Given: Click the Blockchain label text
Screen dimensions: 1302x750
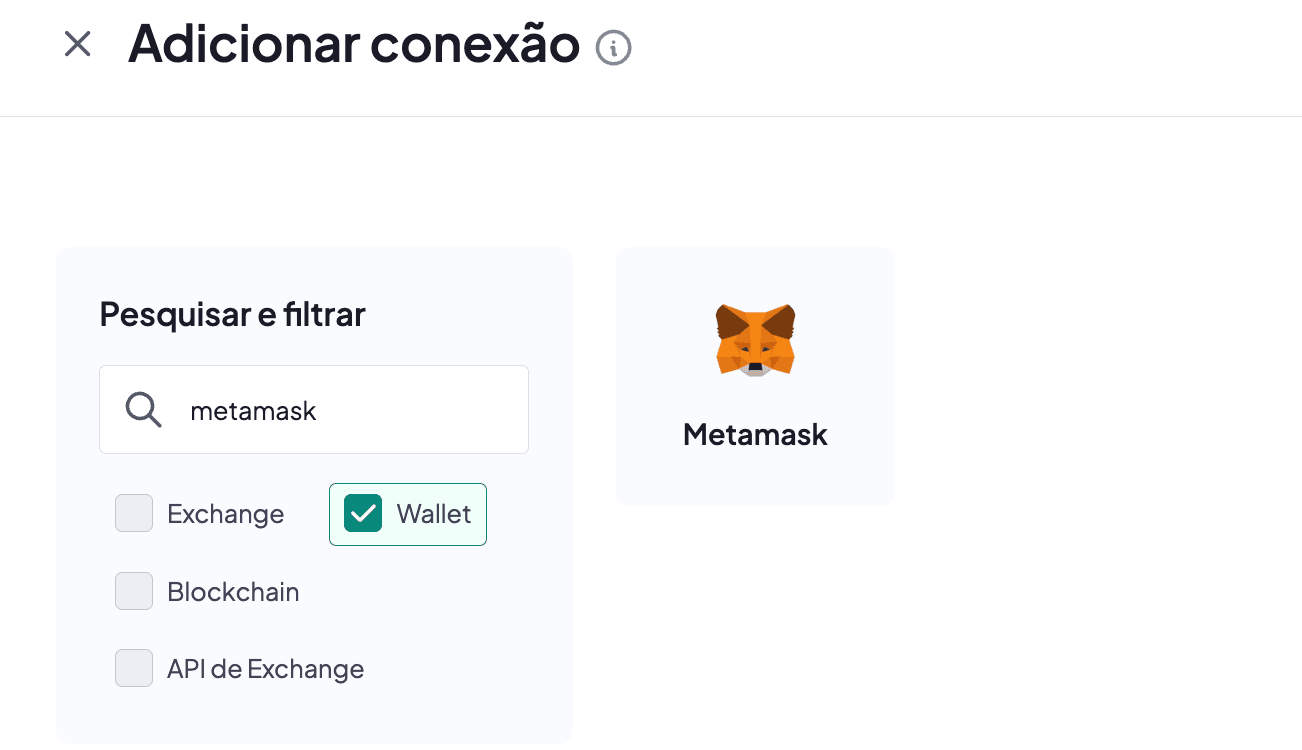Looking at the screenshot, I should (233, 591).
